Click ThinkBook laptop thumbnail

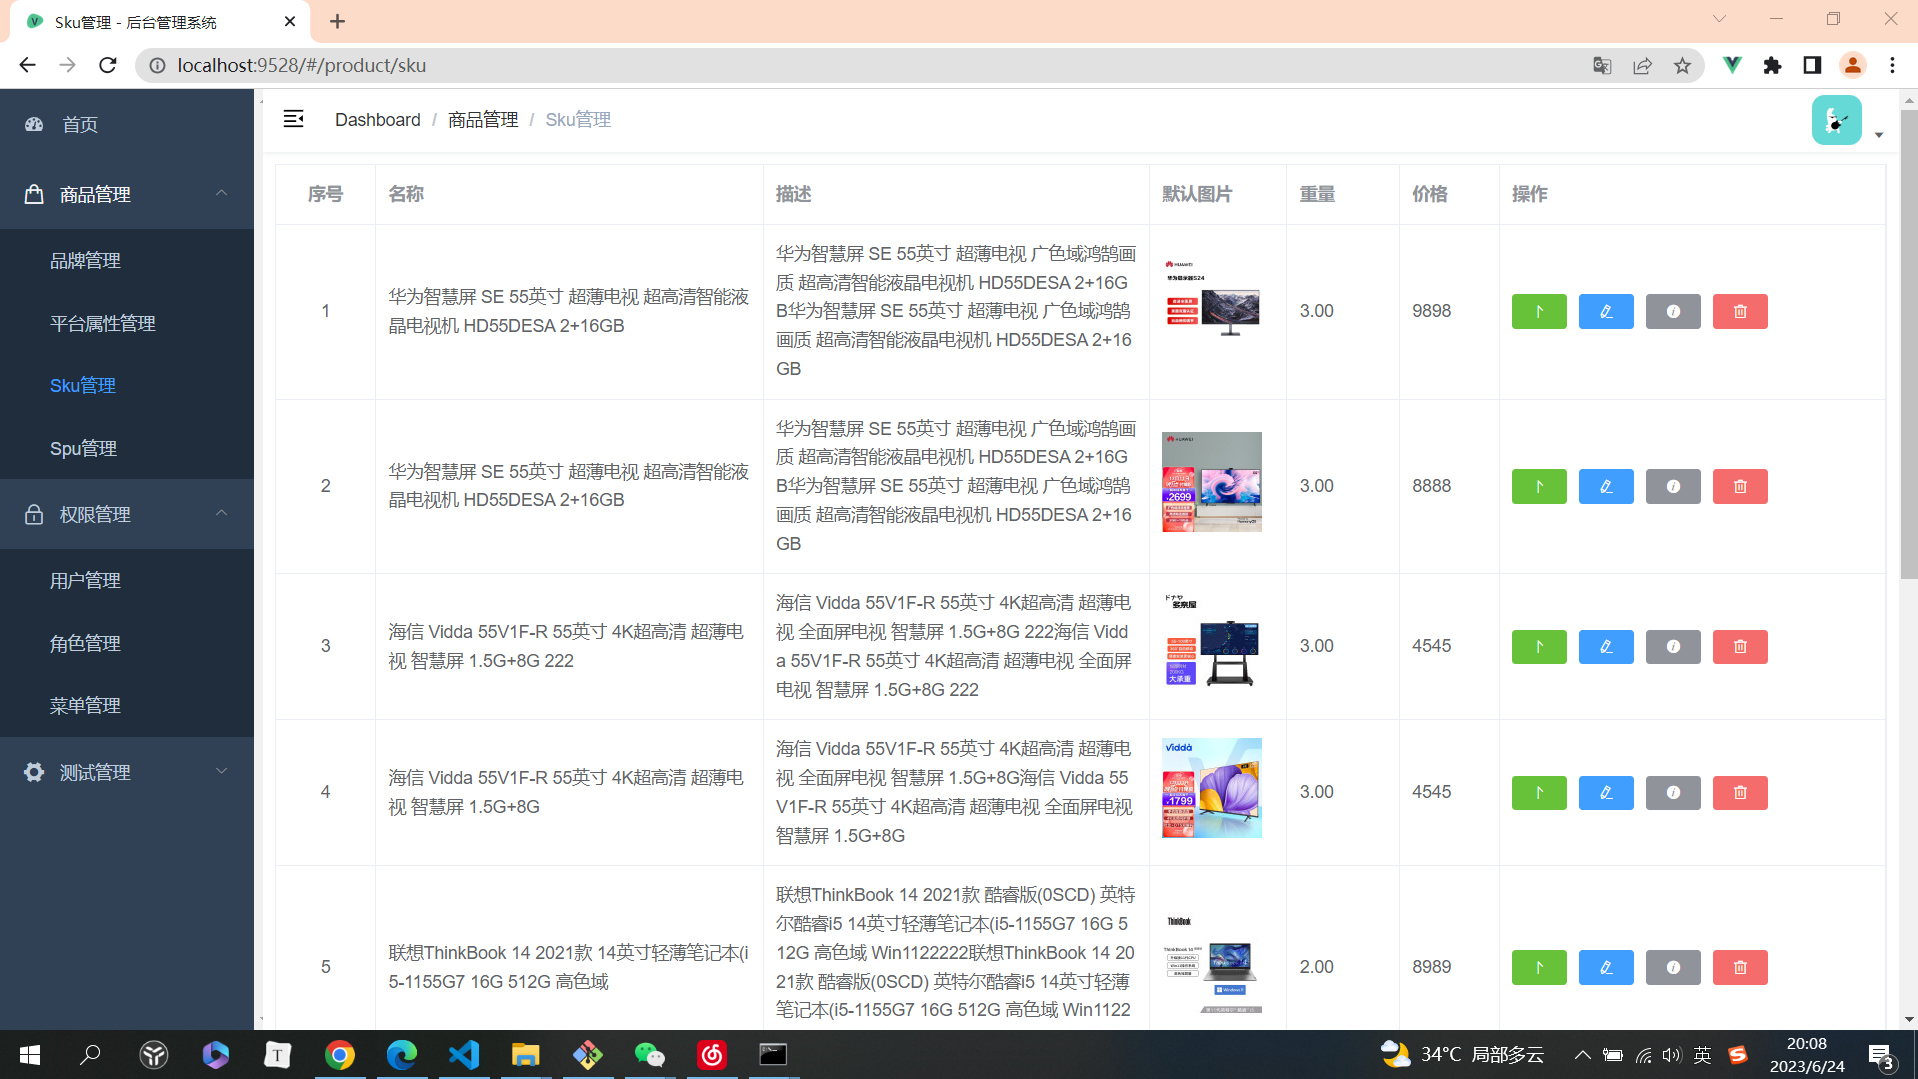click(1212, 963)
